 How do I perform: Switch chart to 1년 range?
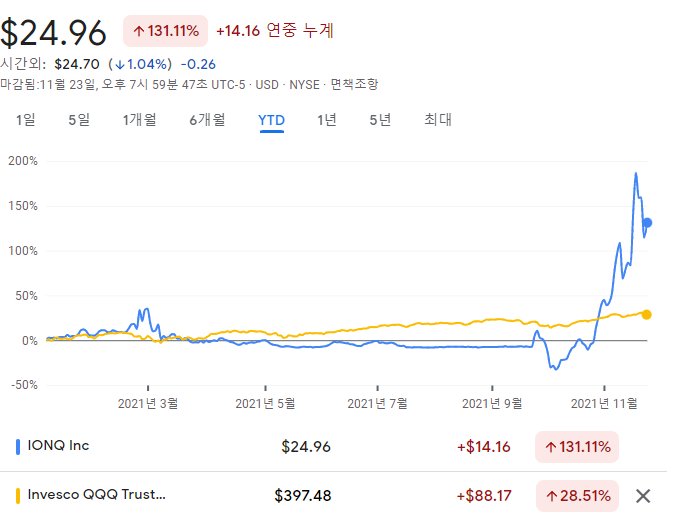pos(327,120)
